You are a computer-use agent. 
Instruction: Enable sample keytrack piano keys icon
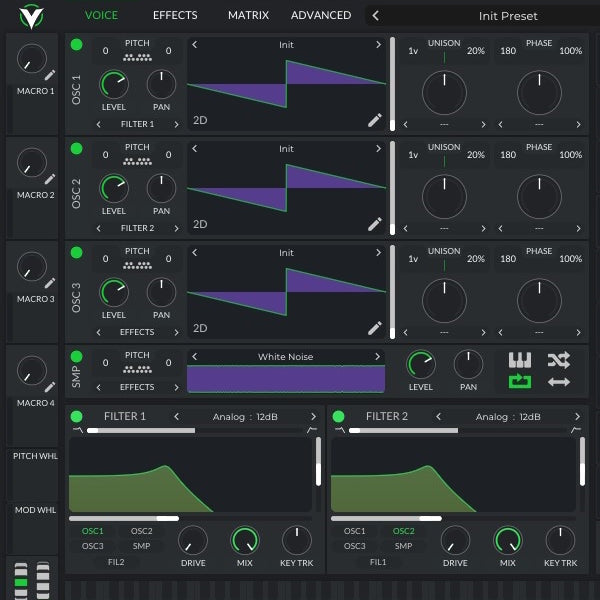(x=520, y=360)
